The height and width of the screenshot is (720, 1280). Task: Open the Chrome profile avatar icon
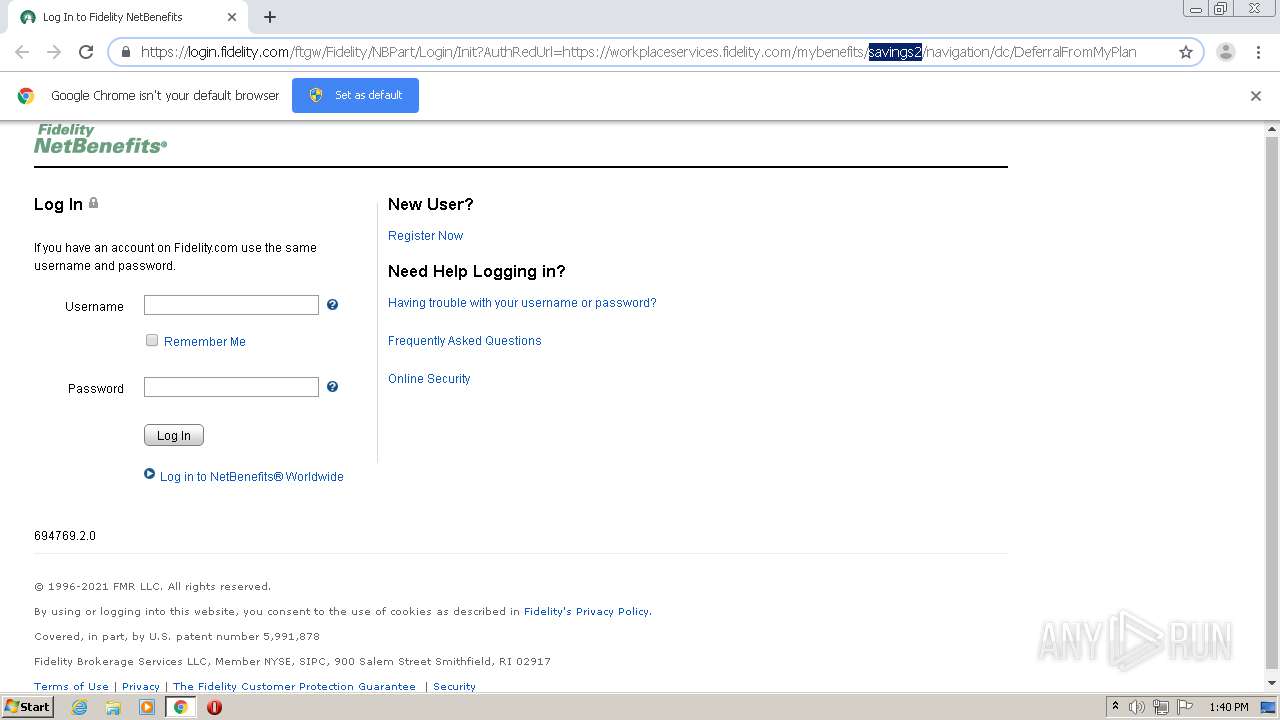[1226, 52]
